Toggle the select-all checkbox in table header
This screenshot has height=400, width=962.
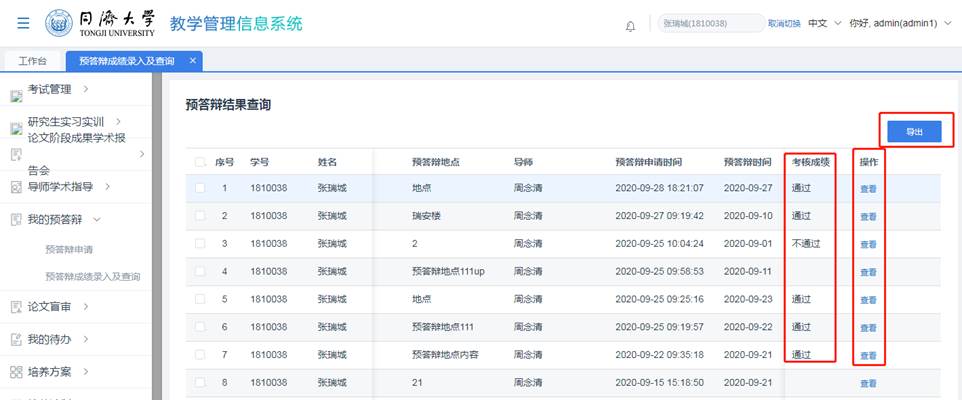point(201,162)
